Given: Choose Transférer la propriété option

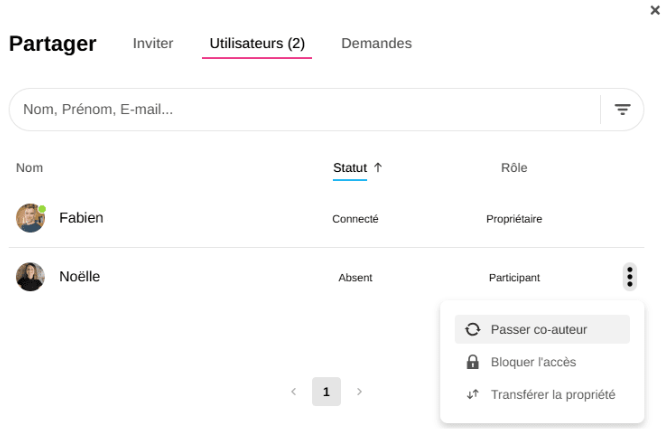Looking at the screenshot, I should 552,395.
